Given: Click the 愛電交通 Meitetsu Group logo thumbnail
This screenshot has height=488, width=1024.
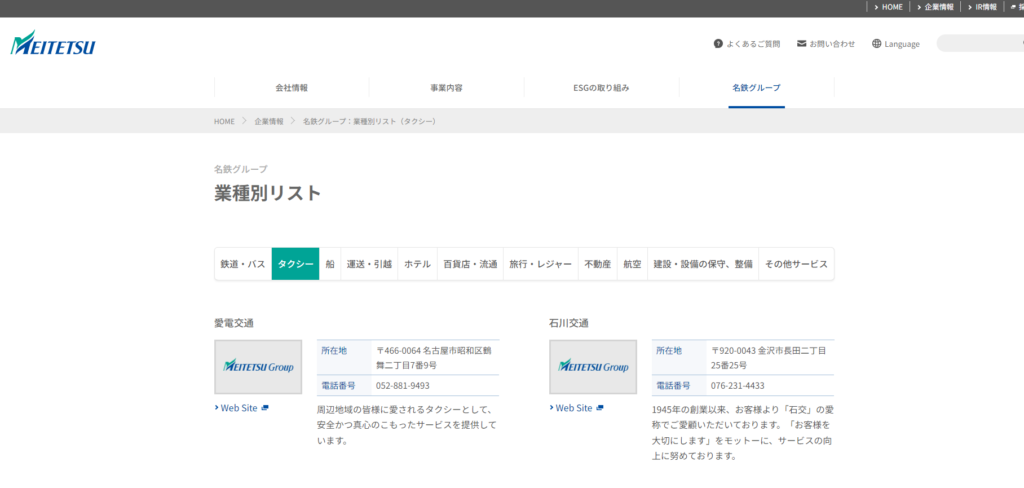Looking at the screenshot, I should tap(259, 367).
